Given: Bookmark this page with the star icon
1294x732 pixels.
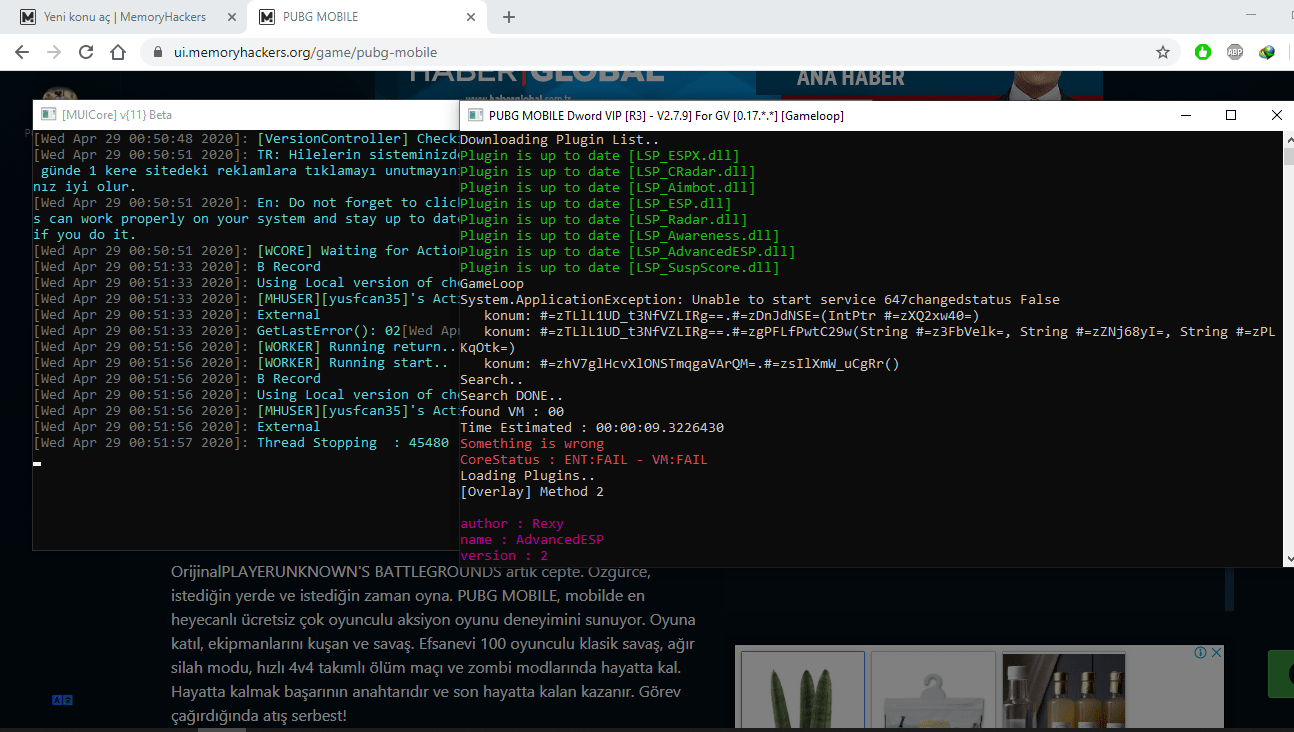Looking at the screenshot, I should coord(1163,52).
